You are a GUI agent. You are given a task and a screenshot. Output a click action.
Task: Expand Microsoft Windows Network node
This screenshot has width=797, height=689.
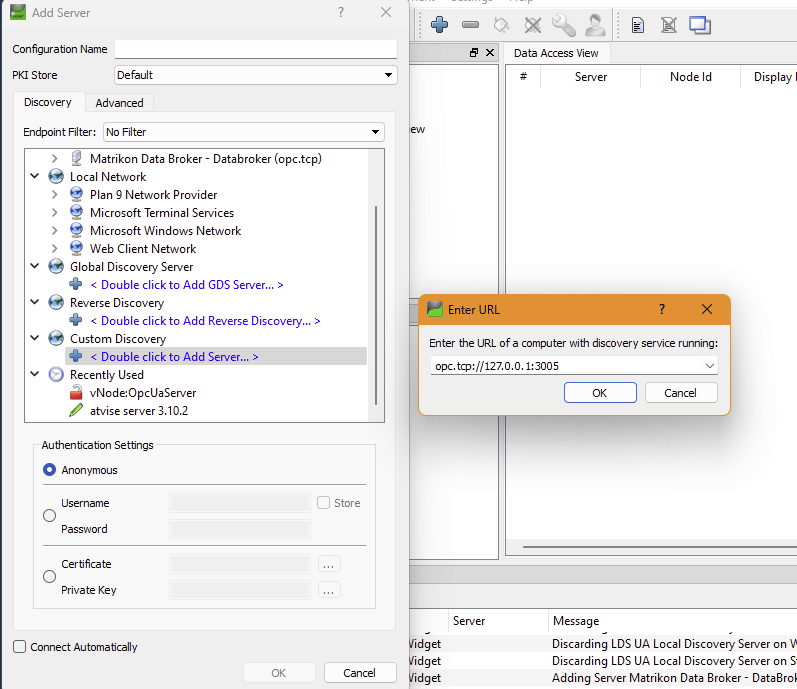[x=54, y=230]
